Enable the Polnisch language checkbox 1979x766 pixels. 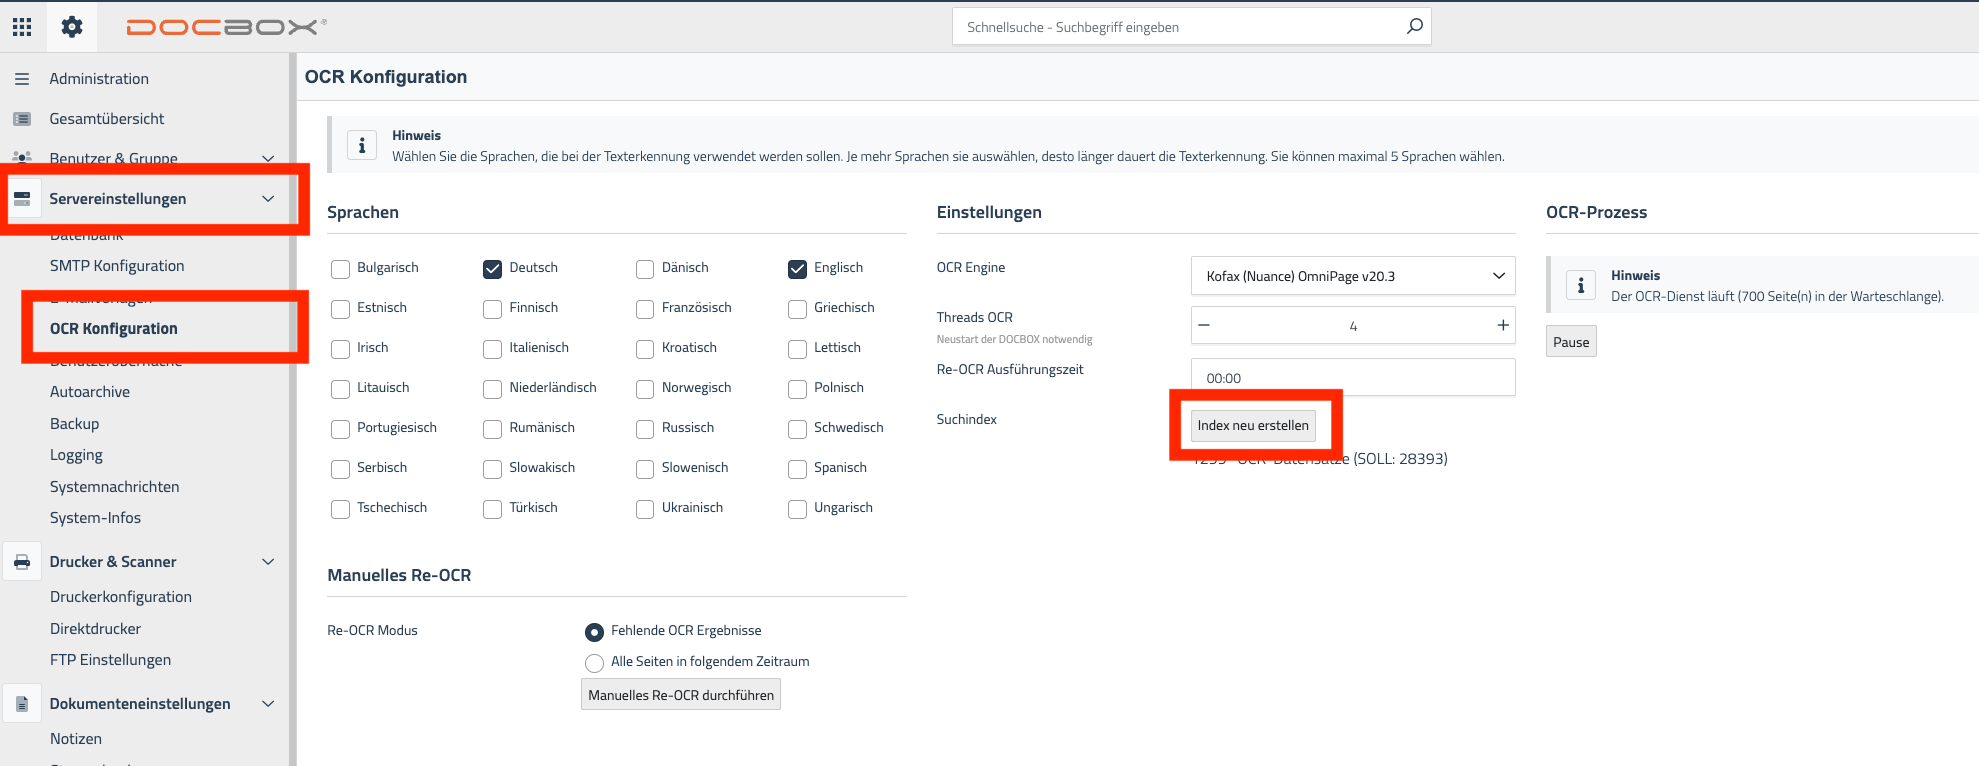click(797, 389)
